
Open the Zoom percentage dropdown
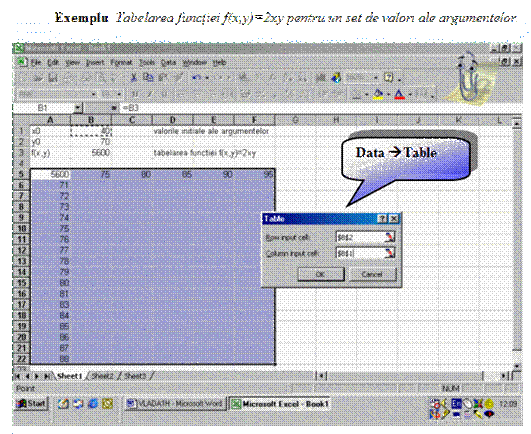tap(376, 78)
